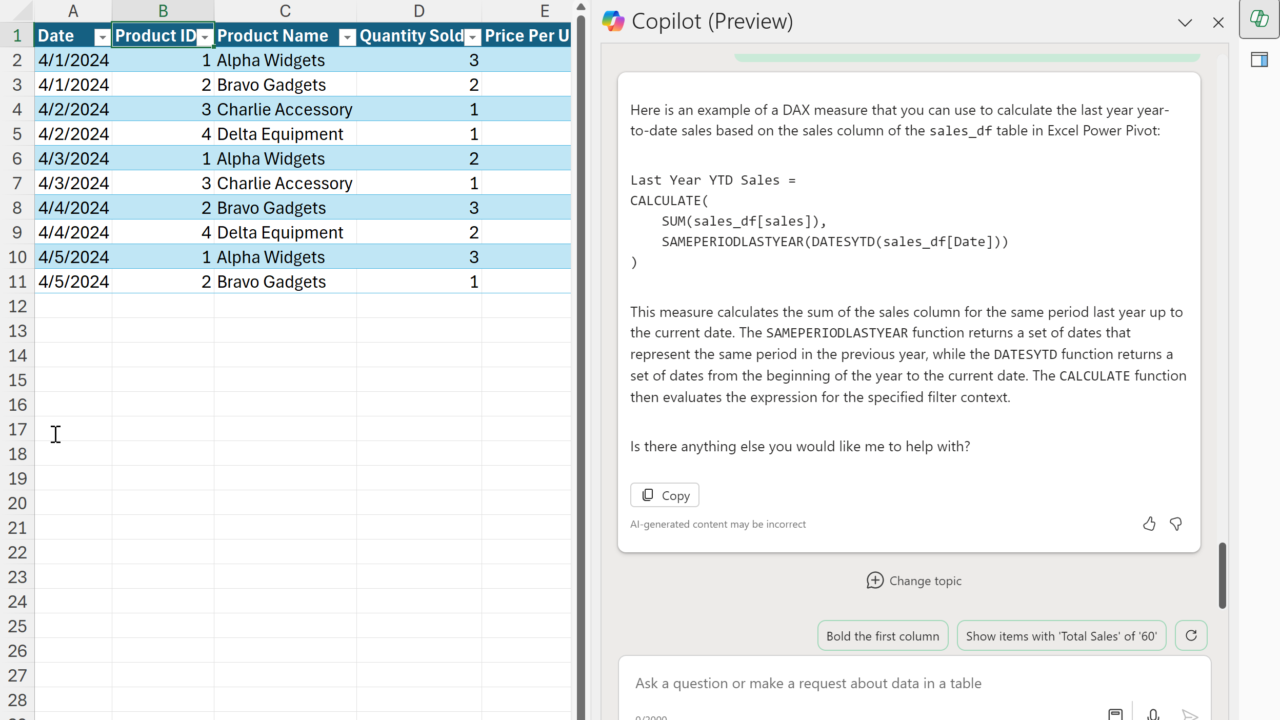Give thumbs up to Copilot response
Image resolution: width=1280 pixels, height=720 pixels.
[x=1149, y=523]
